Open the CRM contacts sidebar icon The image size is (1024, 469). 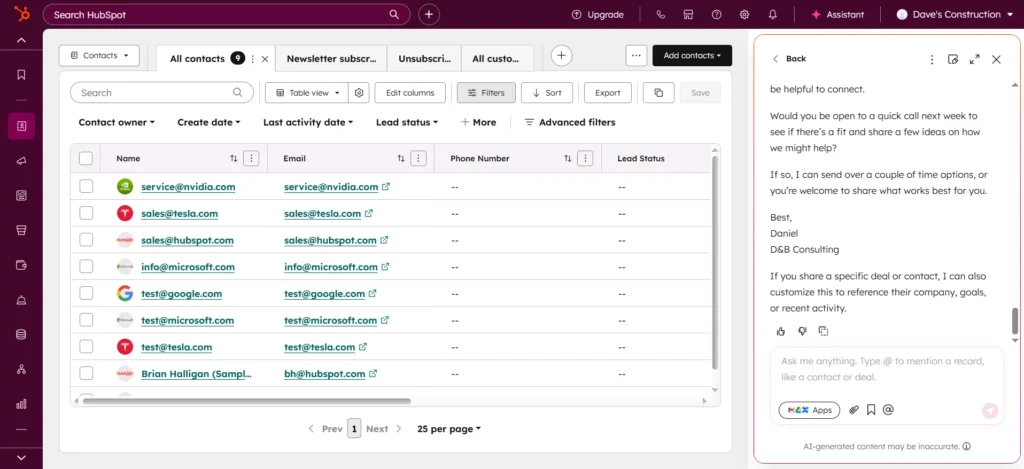[21, 126]
